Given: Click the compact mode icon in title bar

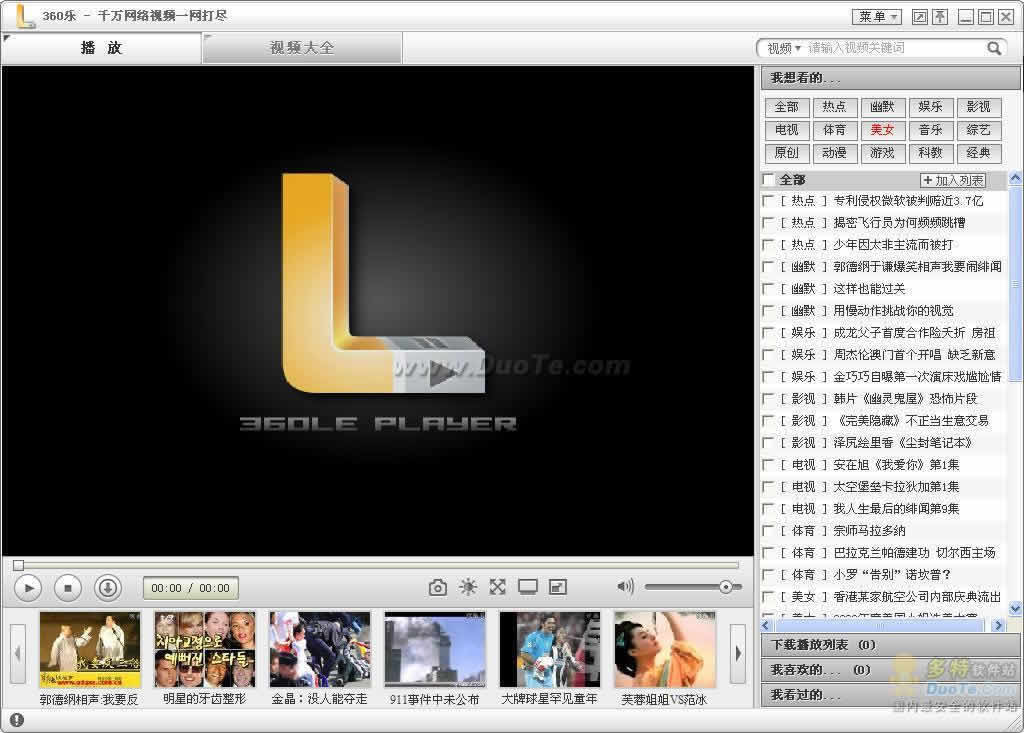Looking at the screenshot, I should click(920, 17).
